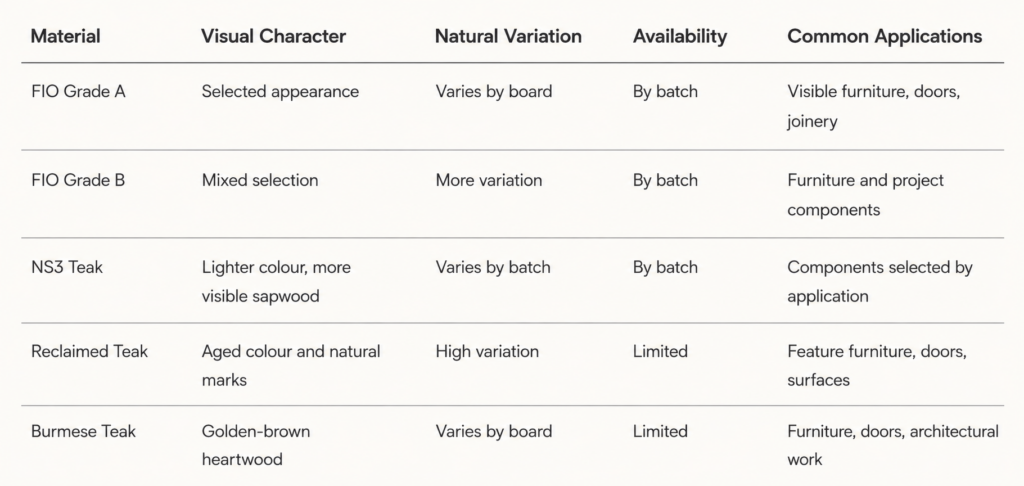Select the FIO Grade B row label

pos(78,180)
